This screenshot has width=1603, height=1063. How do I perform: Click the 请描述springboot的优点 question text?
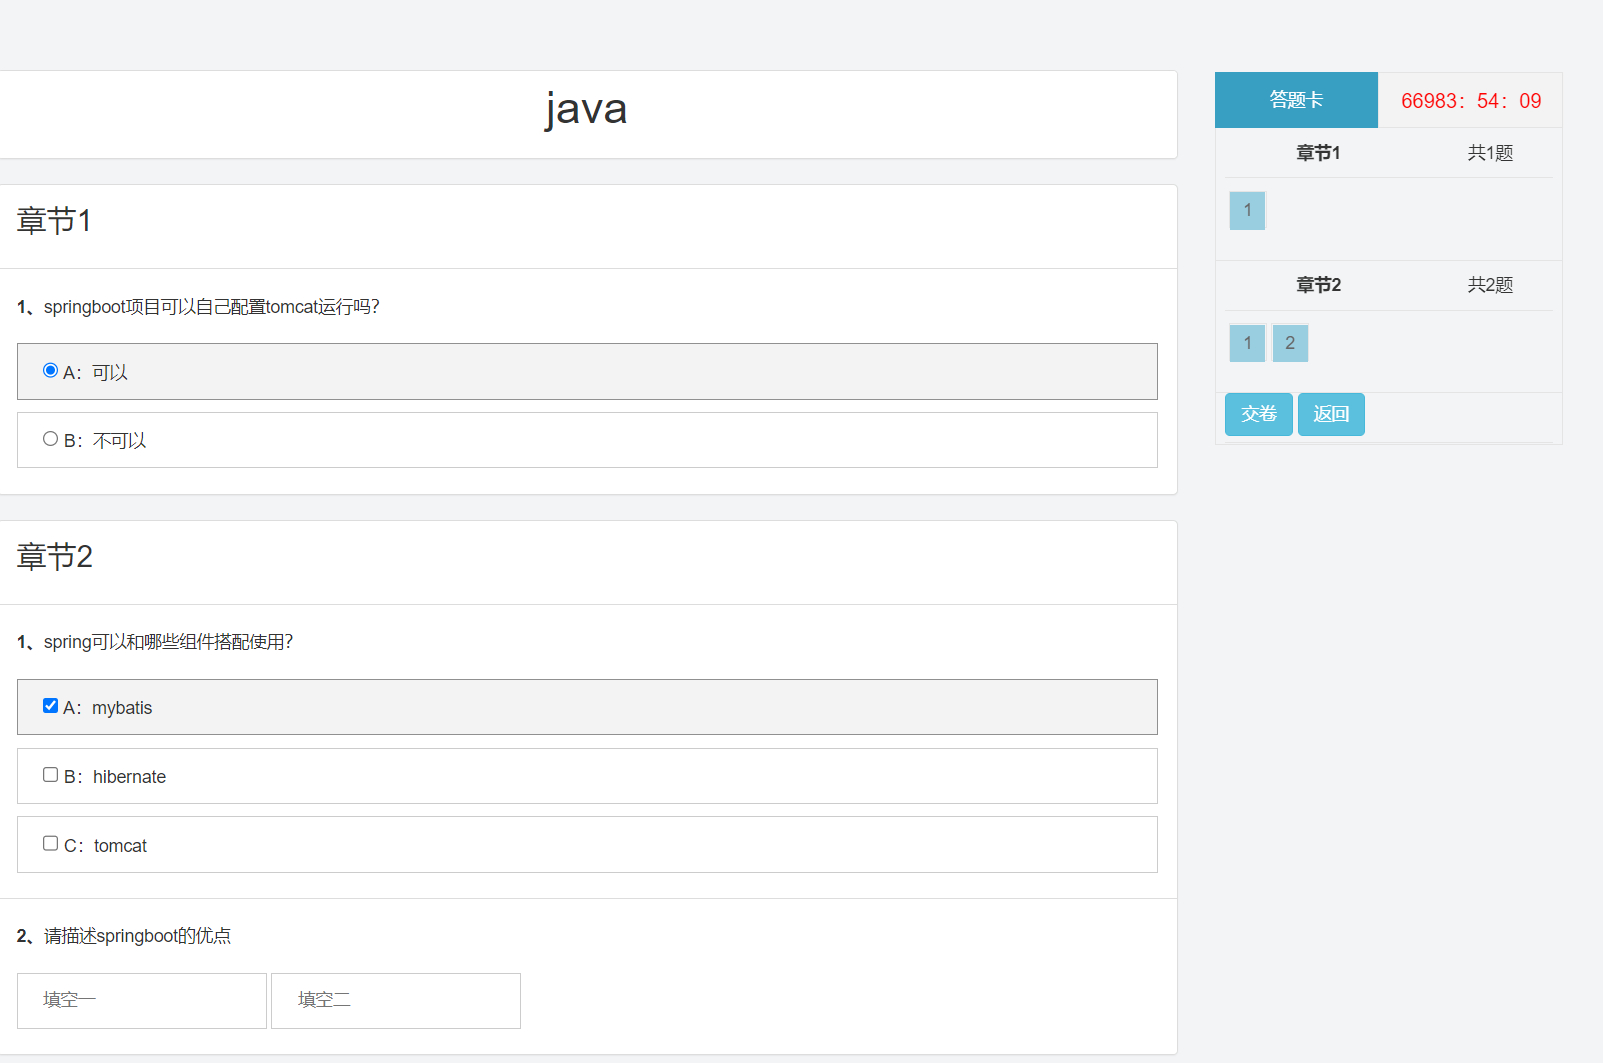click(137, 936)
